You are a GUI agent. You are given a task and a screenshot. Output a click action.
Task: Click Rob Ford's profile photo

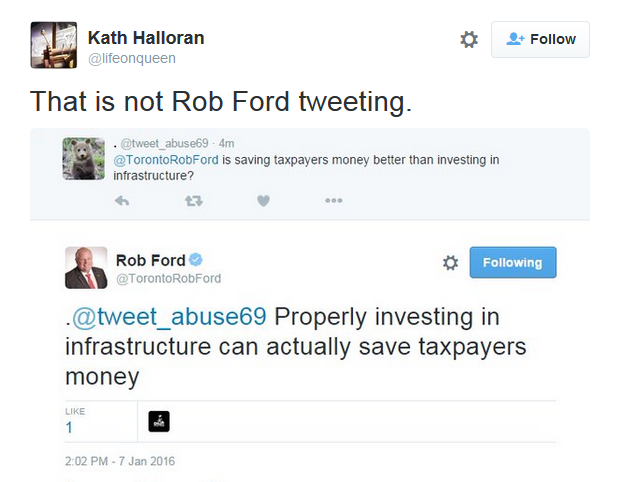coord(85,267)
